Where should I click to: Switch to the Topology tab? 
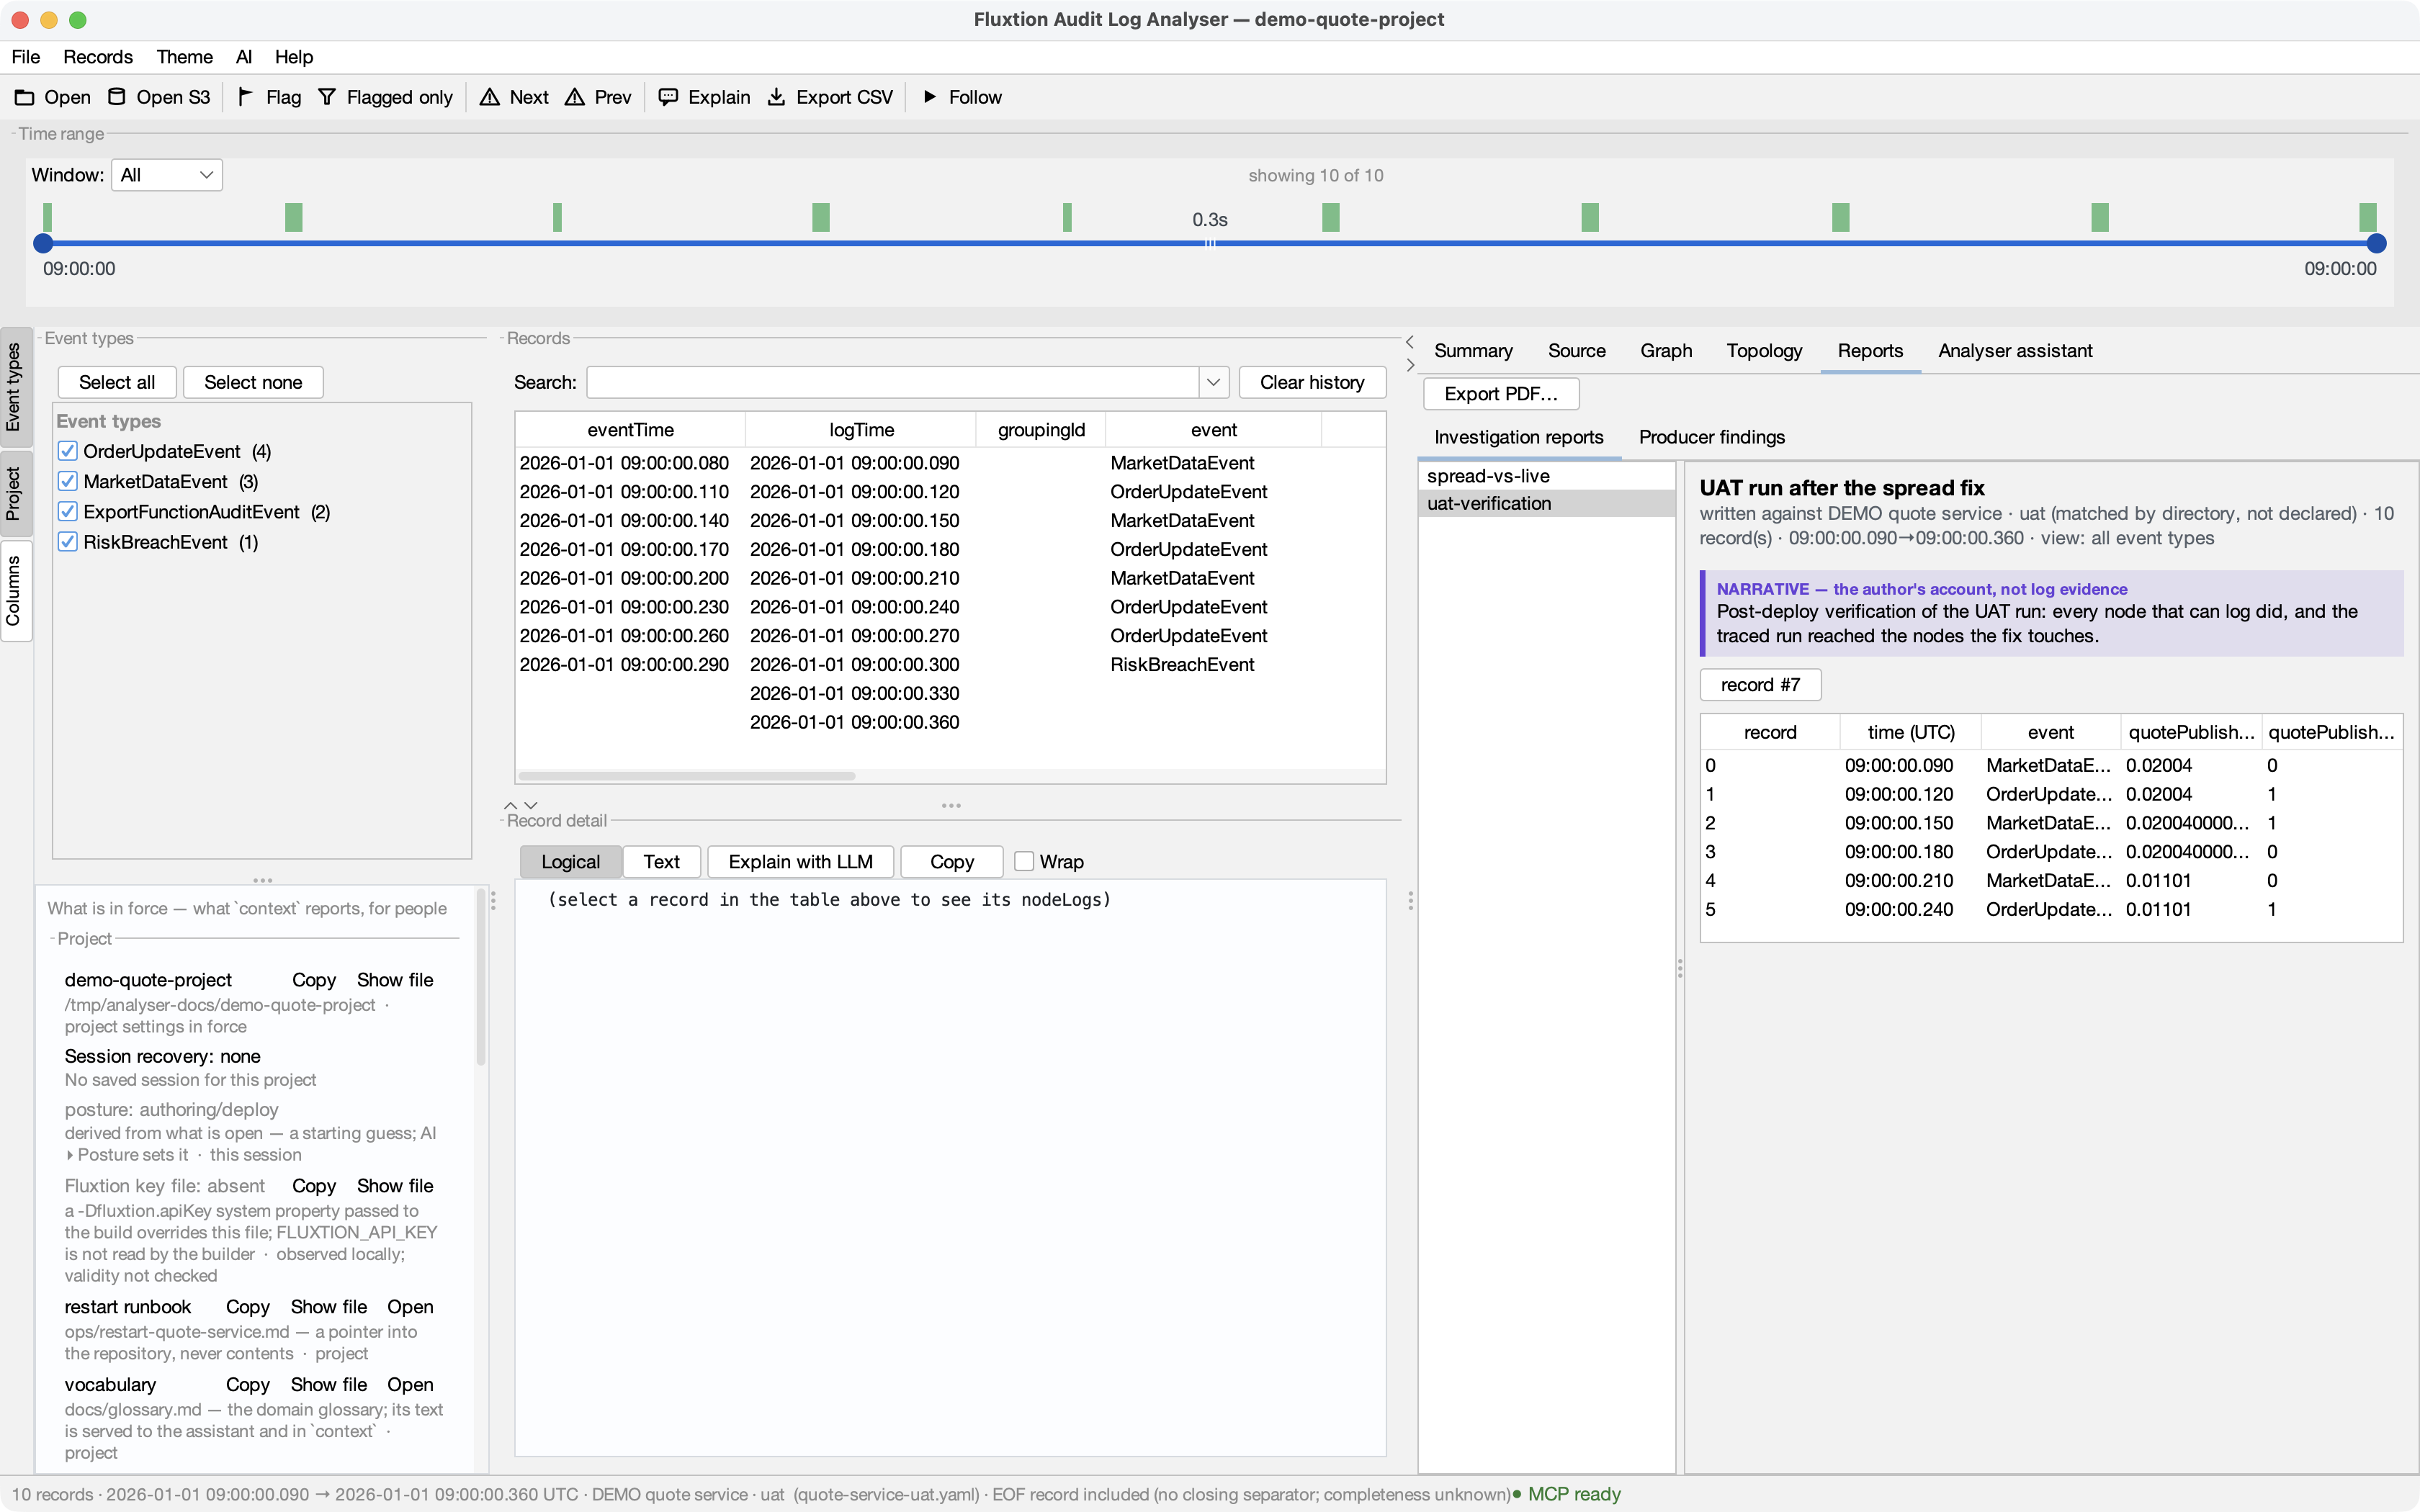(1764, 351)
